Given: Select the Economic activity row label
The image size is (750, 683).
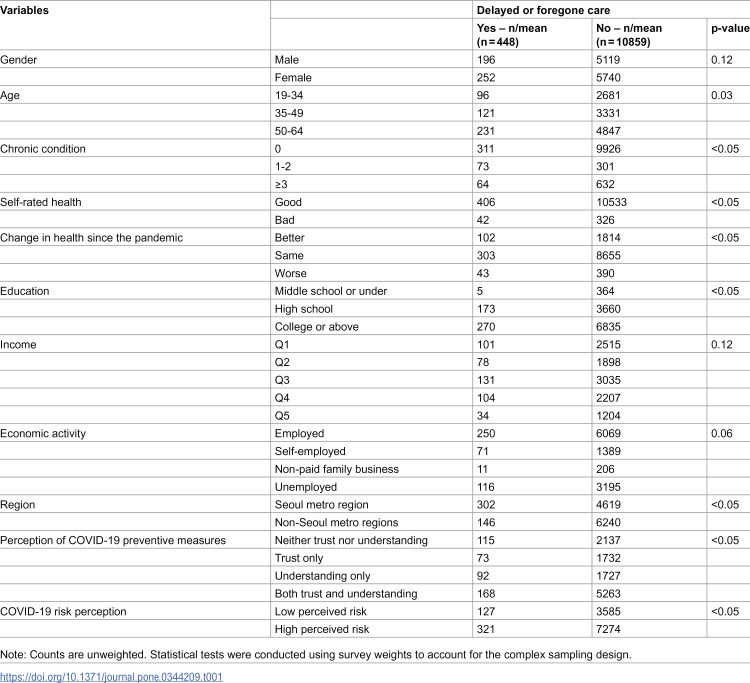Looking at the screenshot, I should (x=43, y=433).
